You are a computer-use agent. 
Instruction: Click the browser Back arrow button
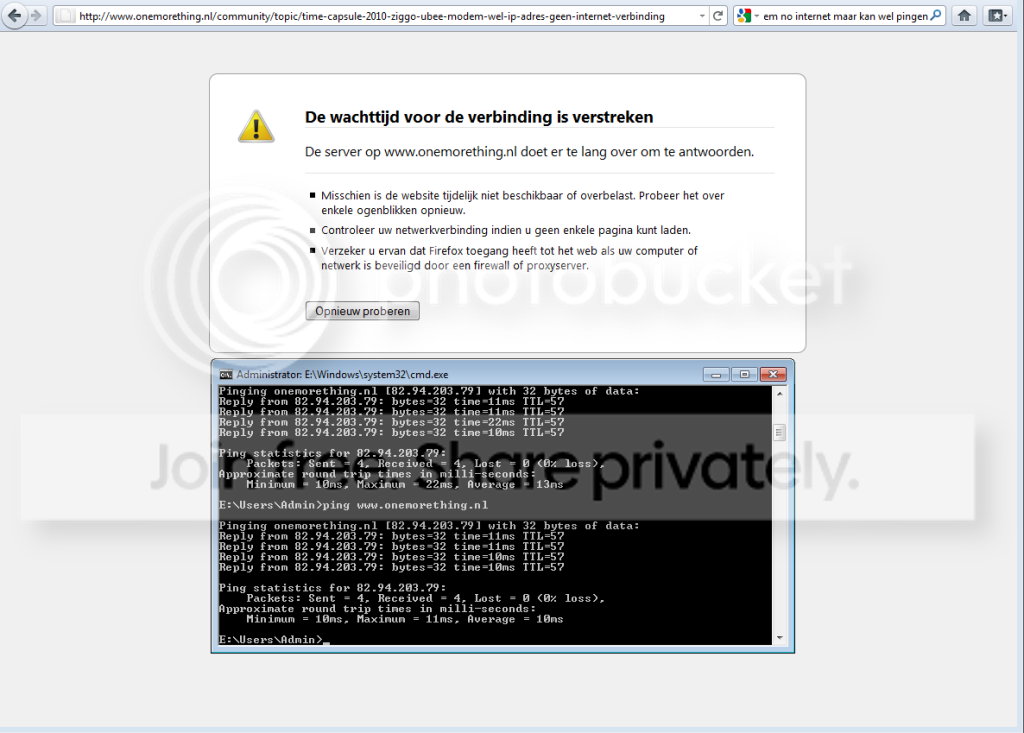click(x=15, y=16)
